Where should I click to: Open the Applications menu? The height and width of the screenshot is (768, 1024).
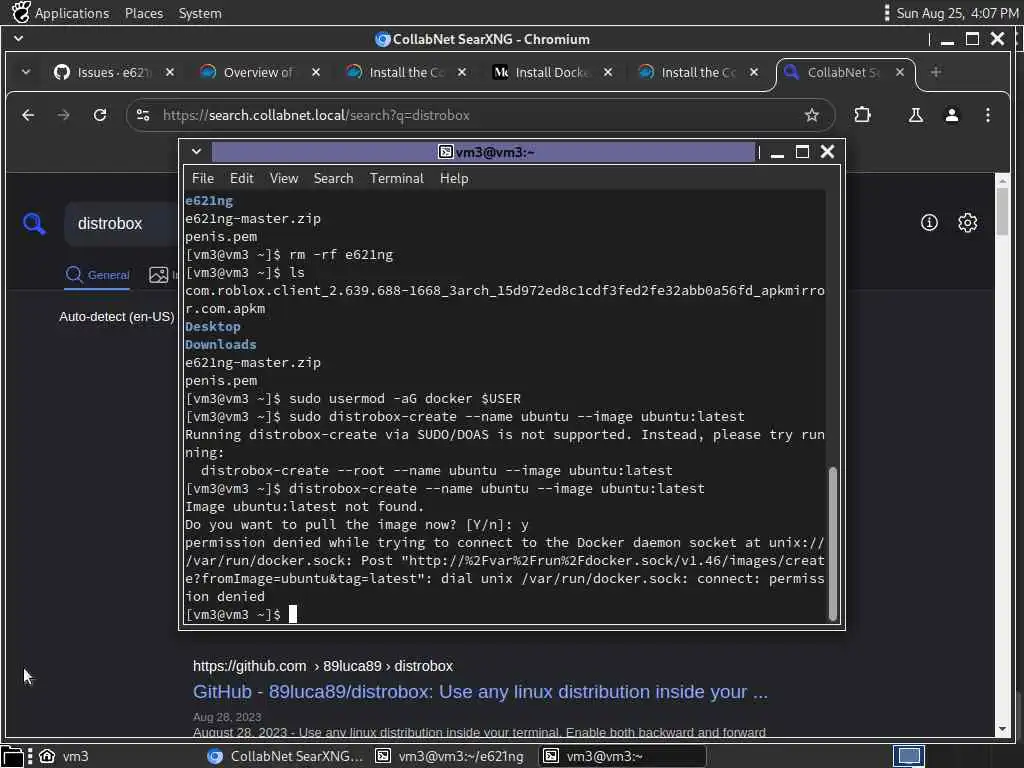72,13
